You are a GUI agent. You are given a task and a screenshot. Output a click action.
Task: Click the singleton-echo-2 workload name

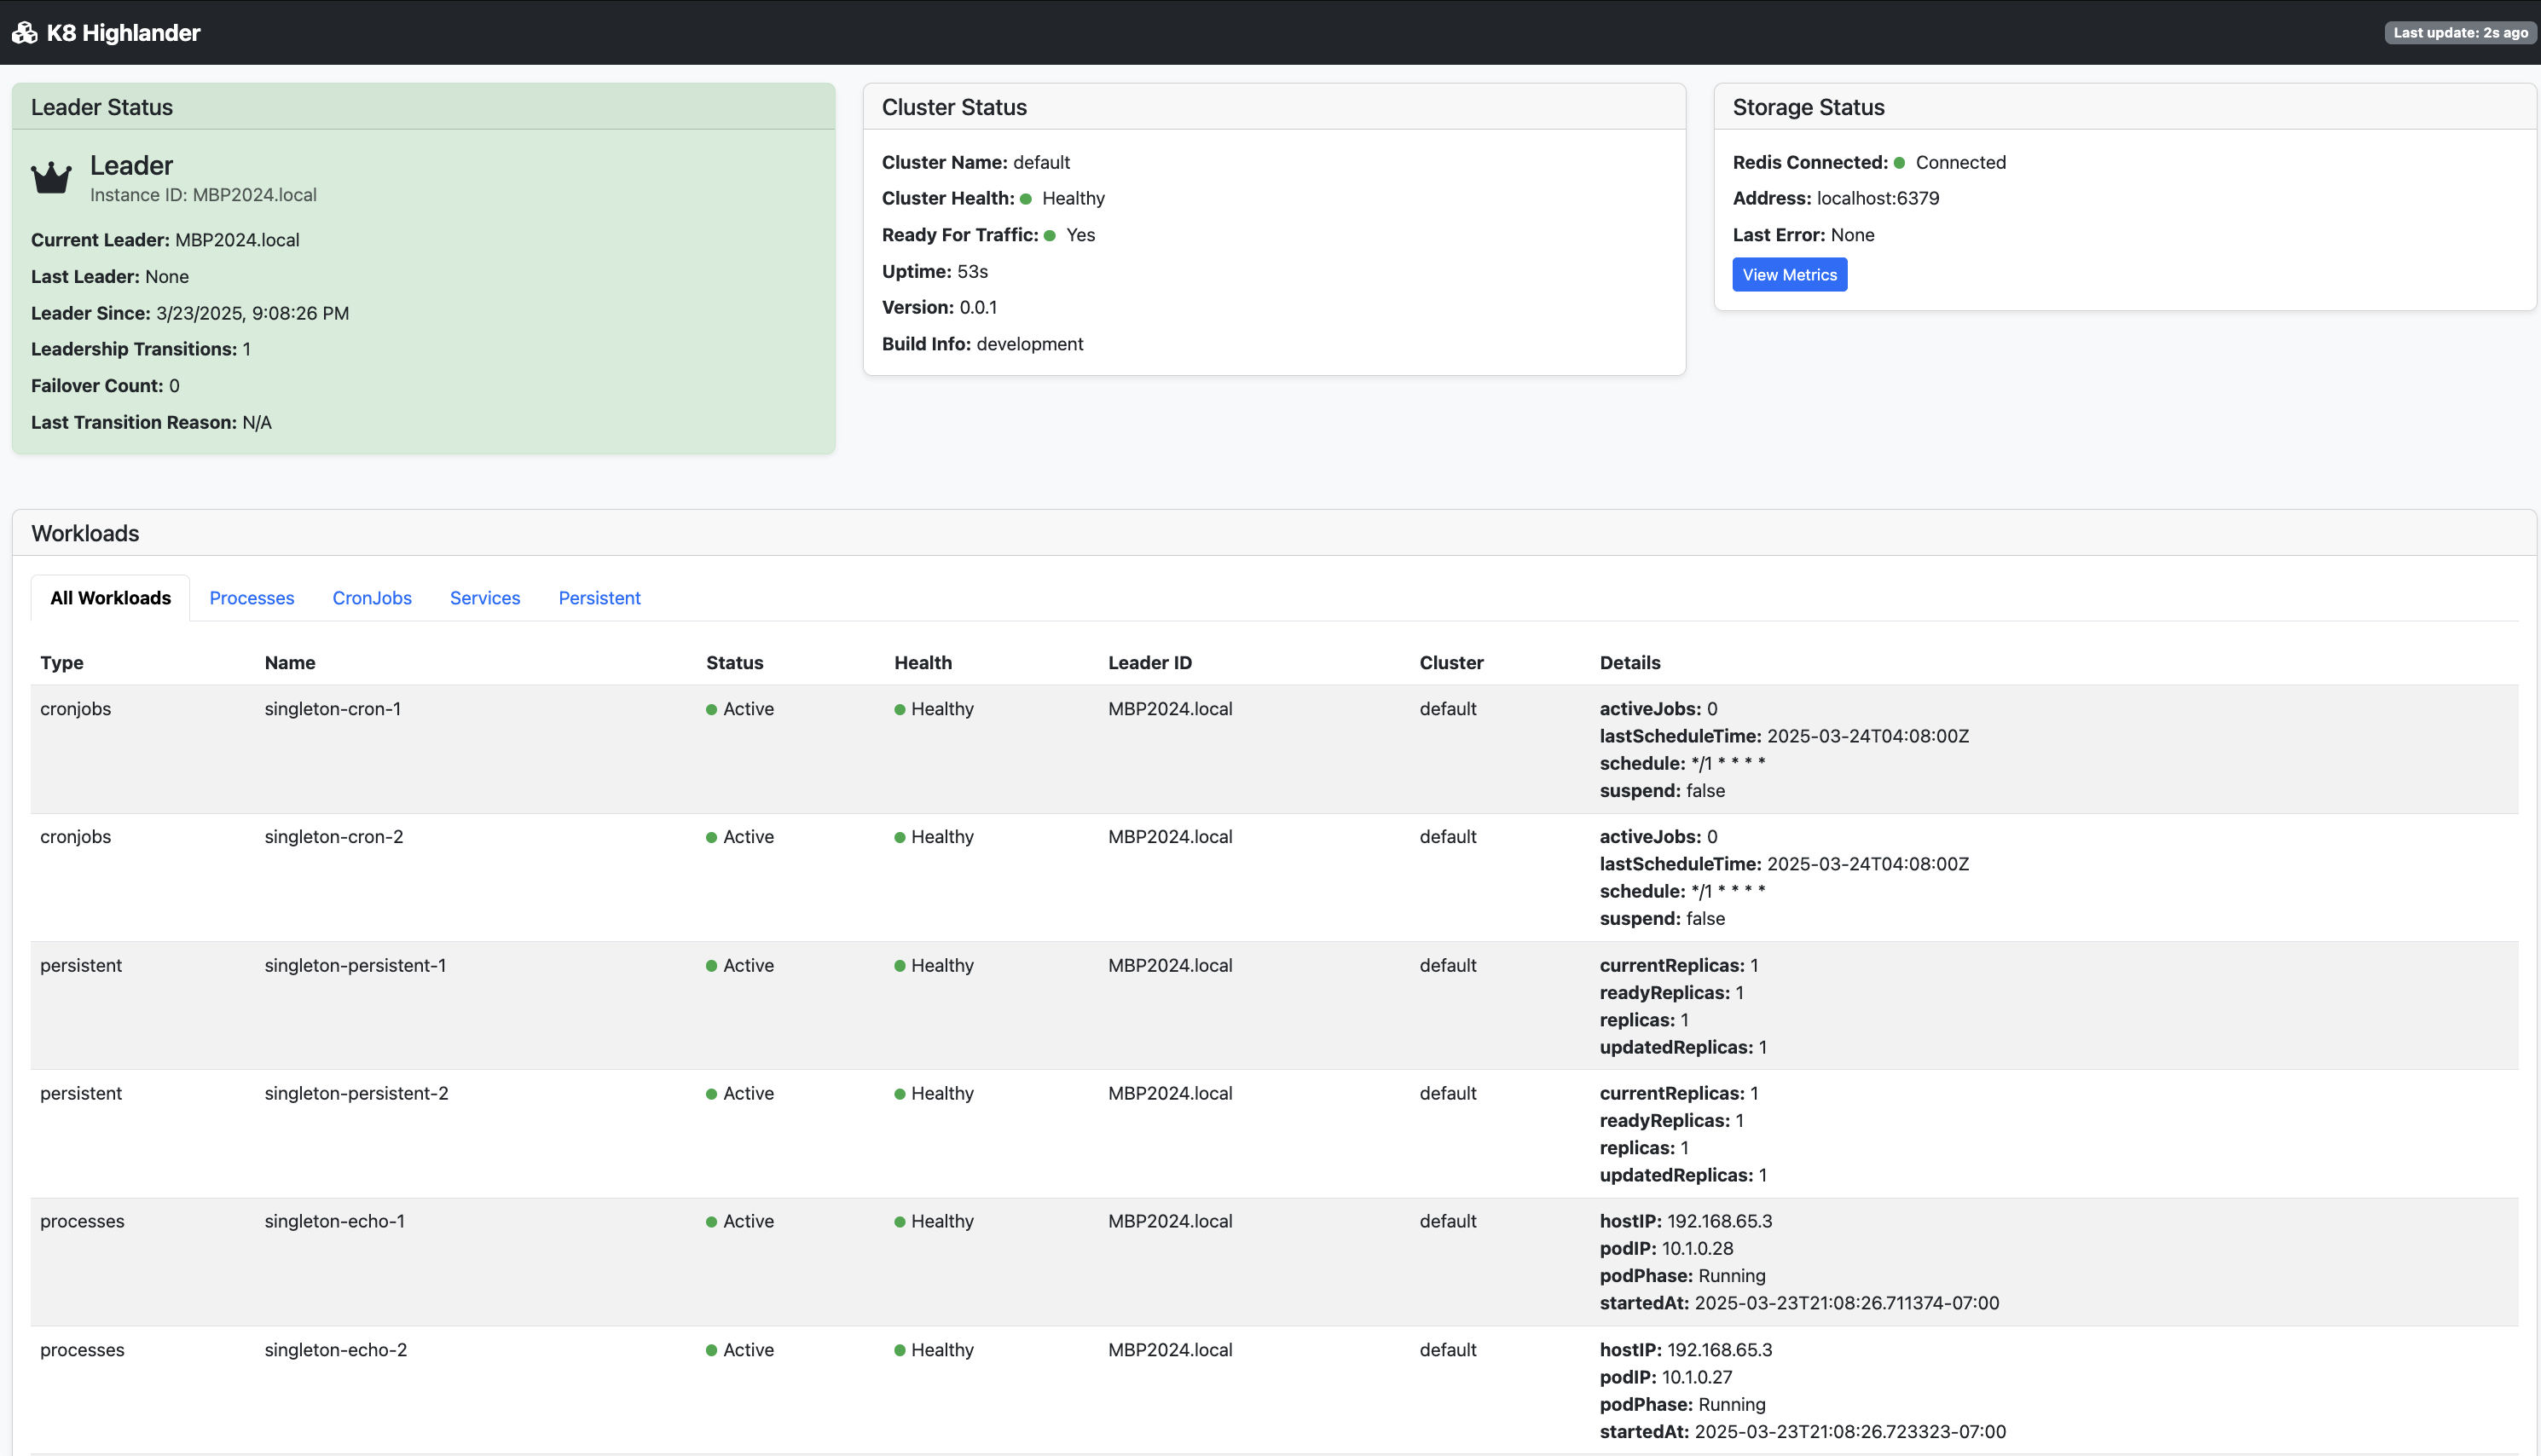point(335,1350)
